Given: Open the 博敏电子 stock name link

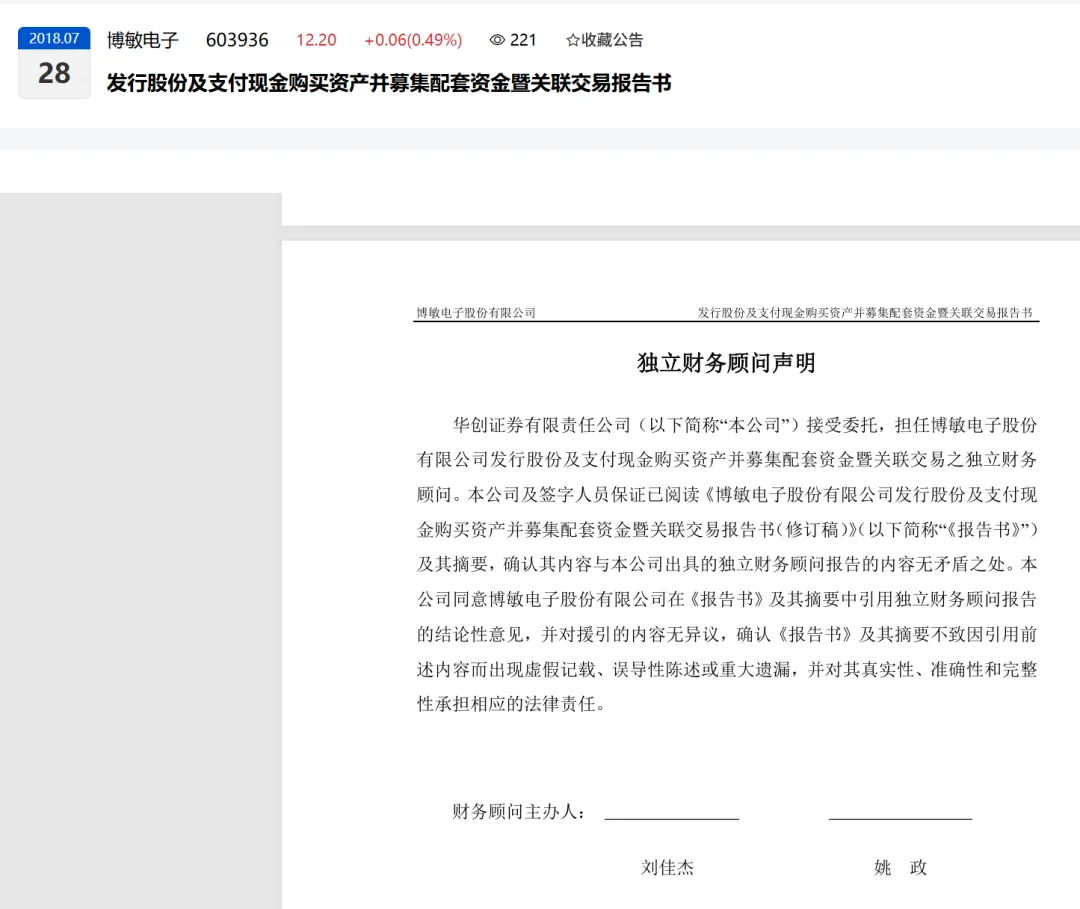Looking at the screenshot, I should tap(143, 40).
